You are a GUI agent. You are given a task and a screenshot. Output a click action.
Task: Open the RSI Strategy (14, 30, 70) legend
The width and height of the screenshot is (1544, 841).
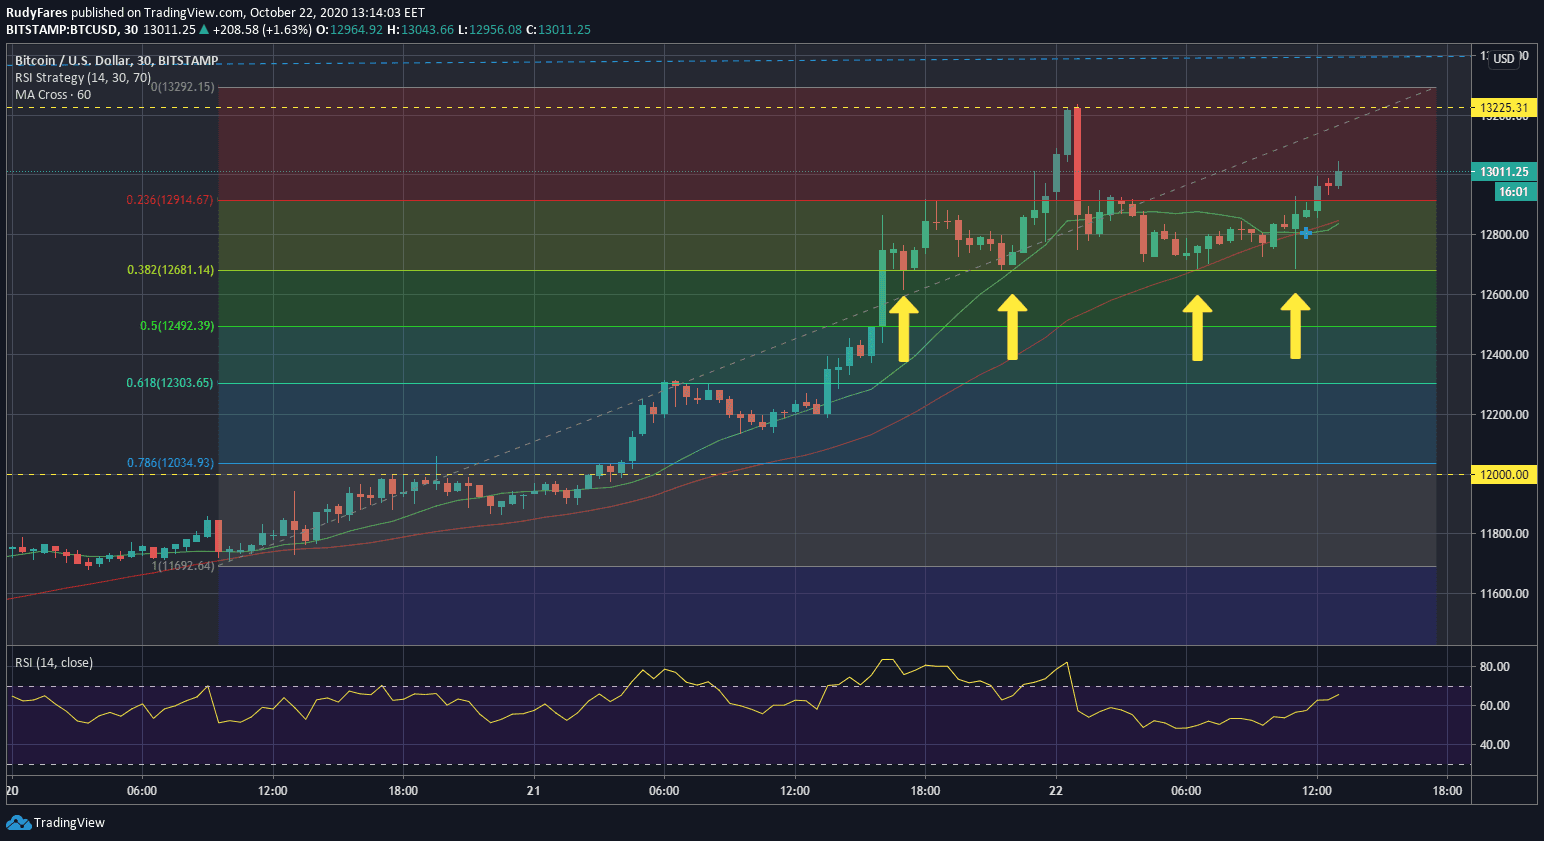[83, 77]
